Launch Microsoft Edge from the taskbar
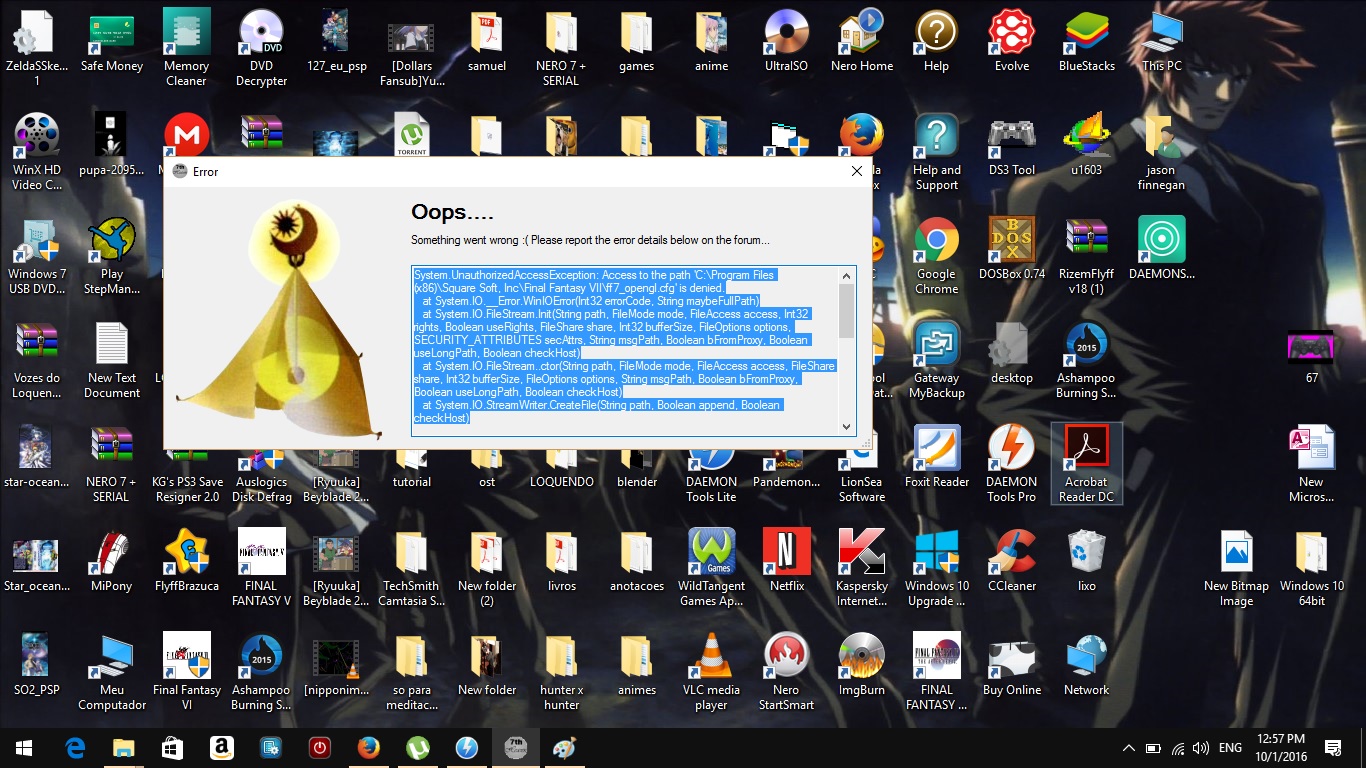Image resolution: width=1366 pixels, height=768 pixels. (74, 748)
